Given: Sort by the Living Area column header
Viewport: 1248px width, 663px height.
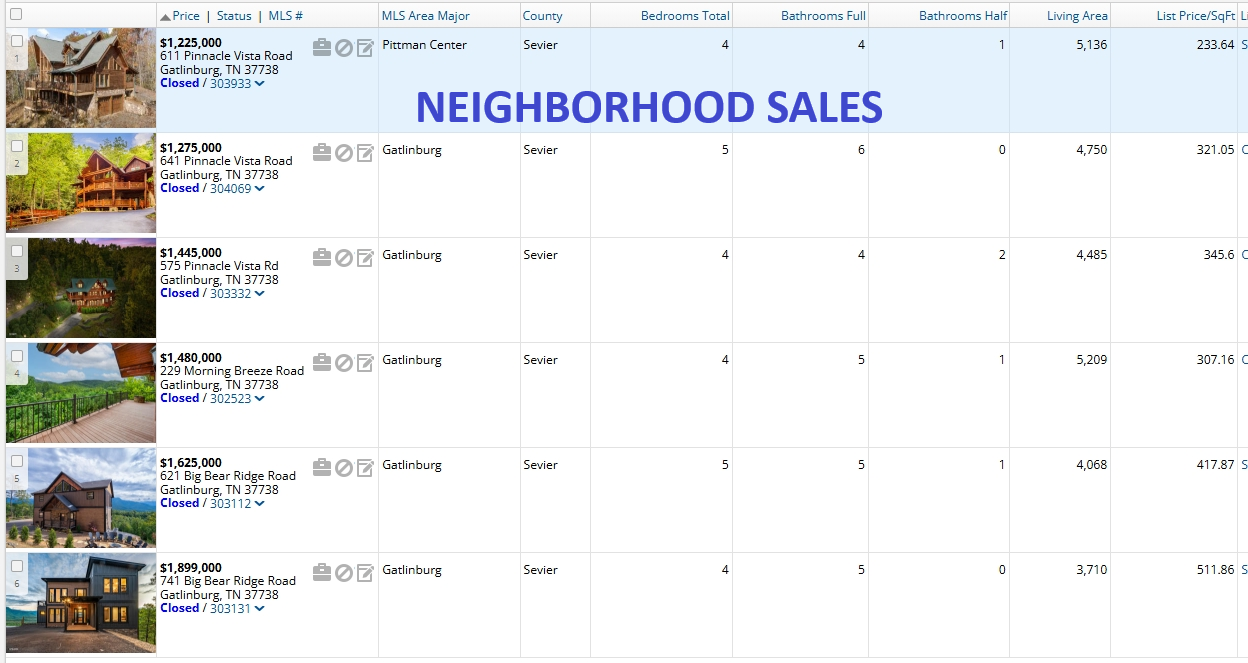Looking at the screenshot, I should 1076,16.
